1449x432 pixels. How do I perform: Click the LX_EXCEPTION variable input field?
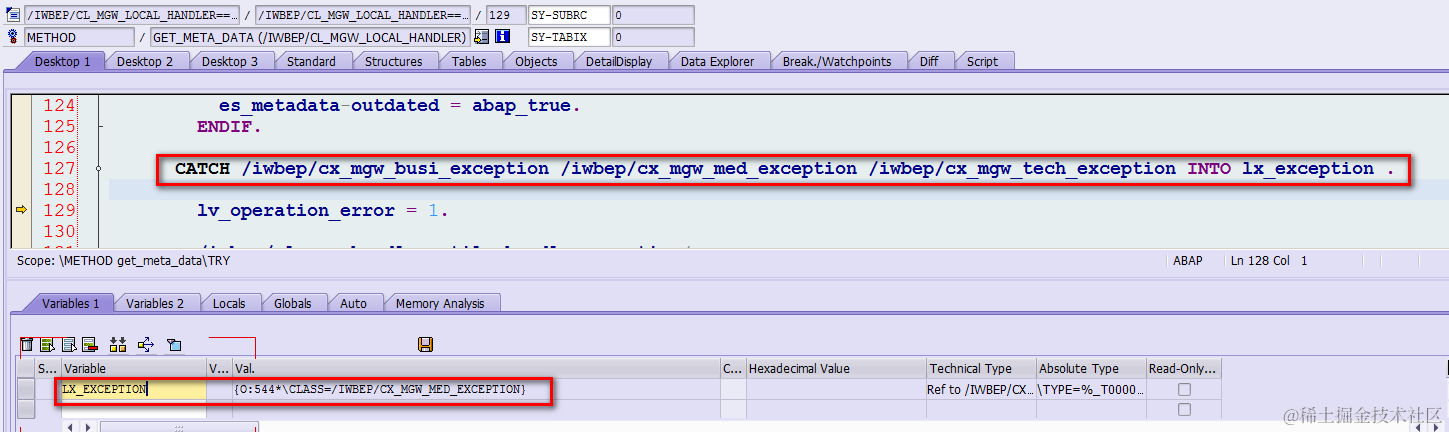pyautogui.click(x=134, y=389)
